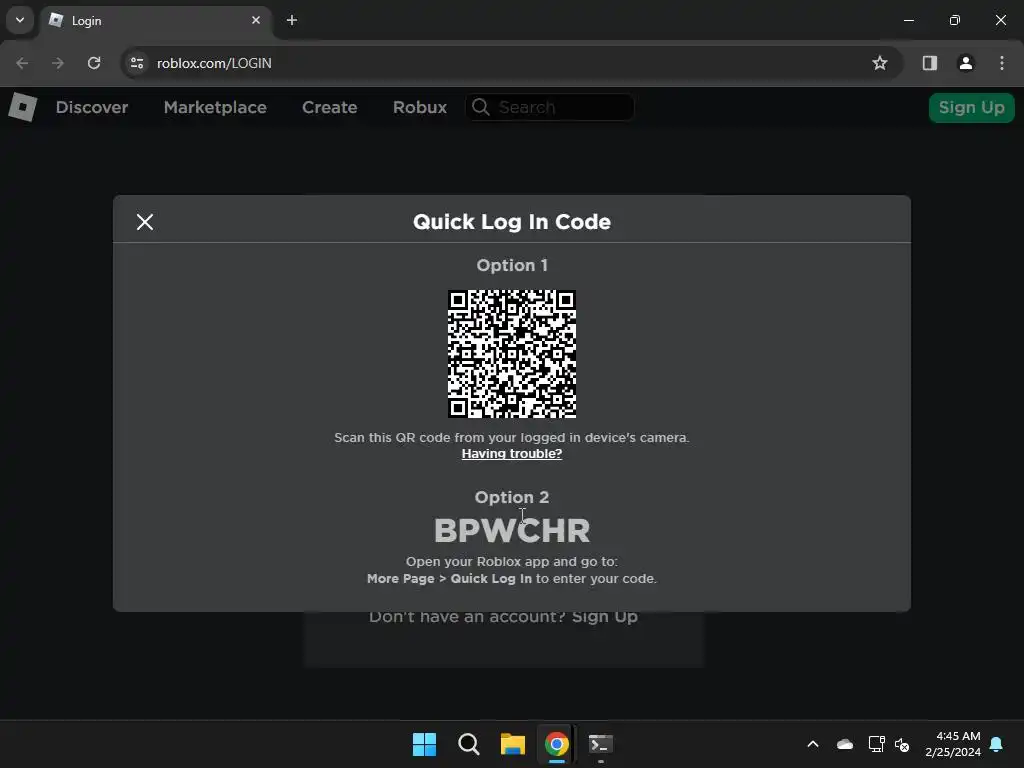Click the More Page > Quick Log In text
1024x768 pixels.
449,579
